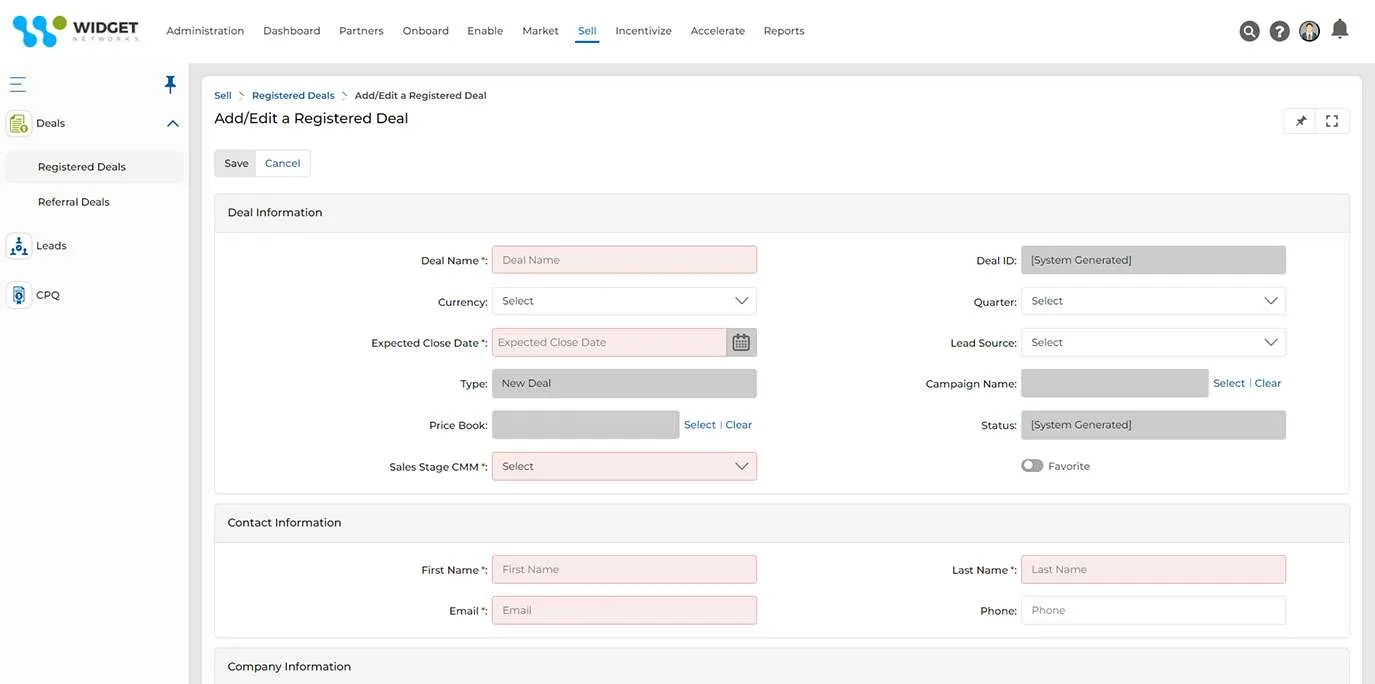
Task: Click the Expected Close Date field
Action: point(609,342)
